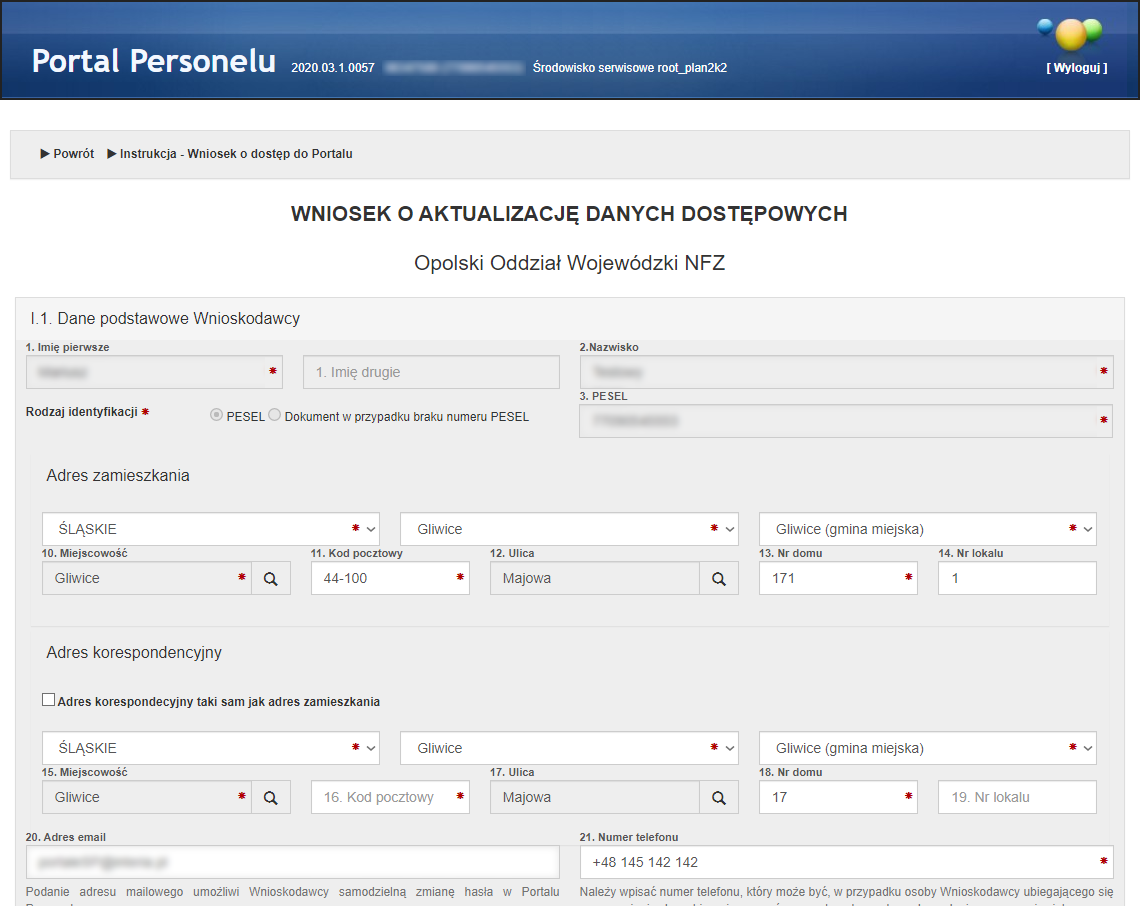Open residence Gliwice (gmina miejska) dropdown

[x=927, y=529]
